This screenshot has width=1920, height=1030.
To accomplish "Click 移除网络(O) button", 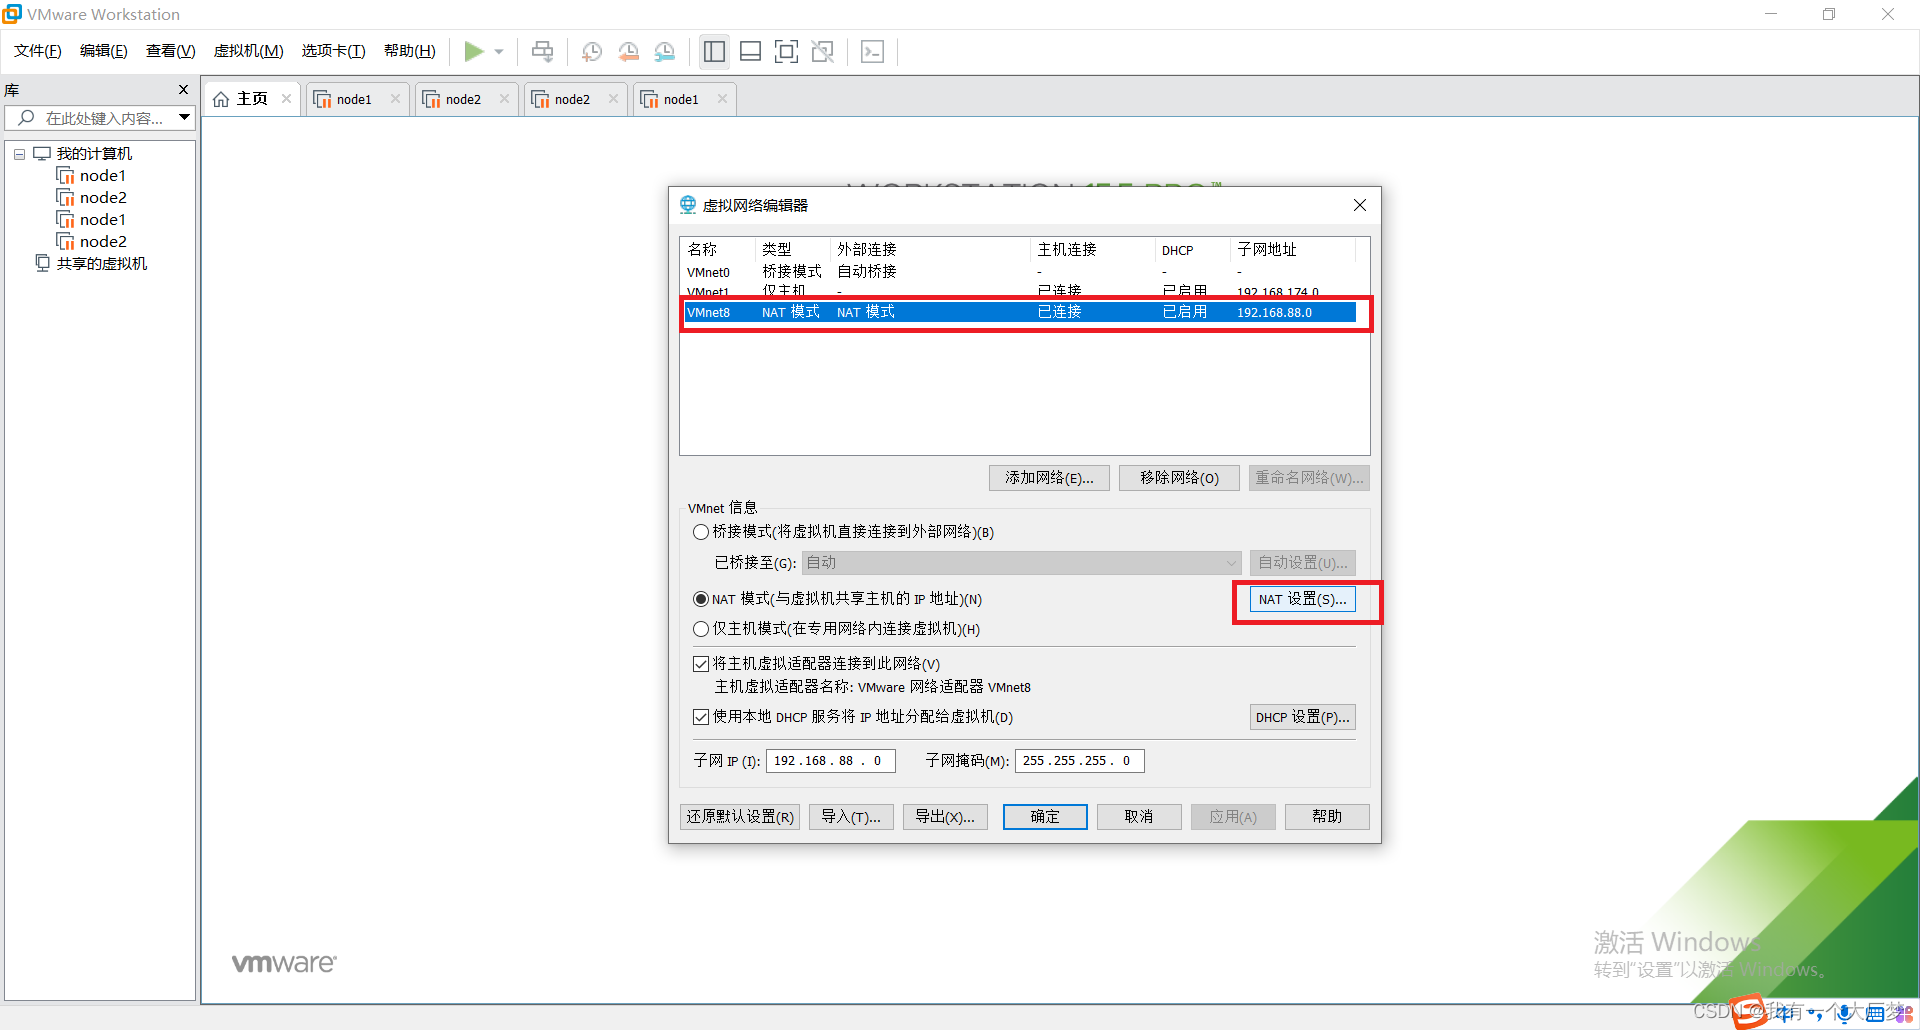I will (1179, 478).
